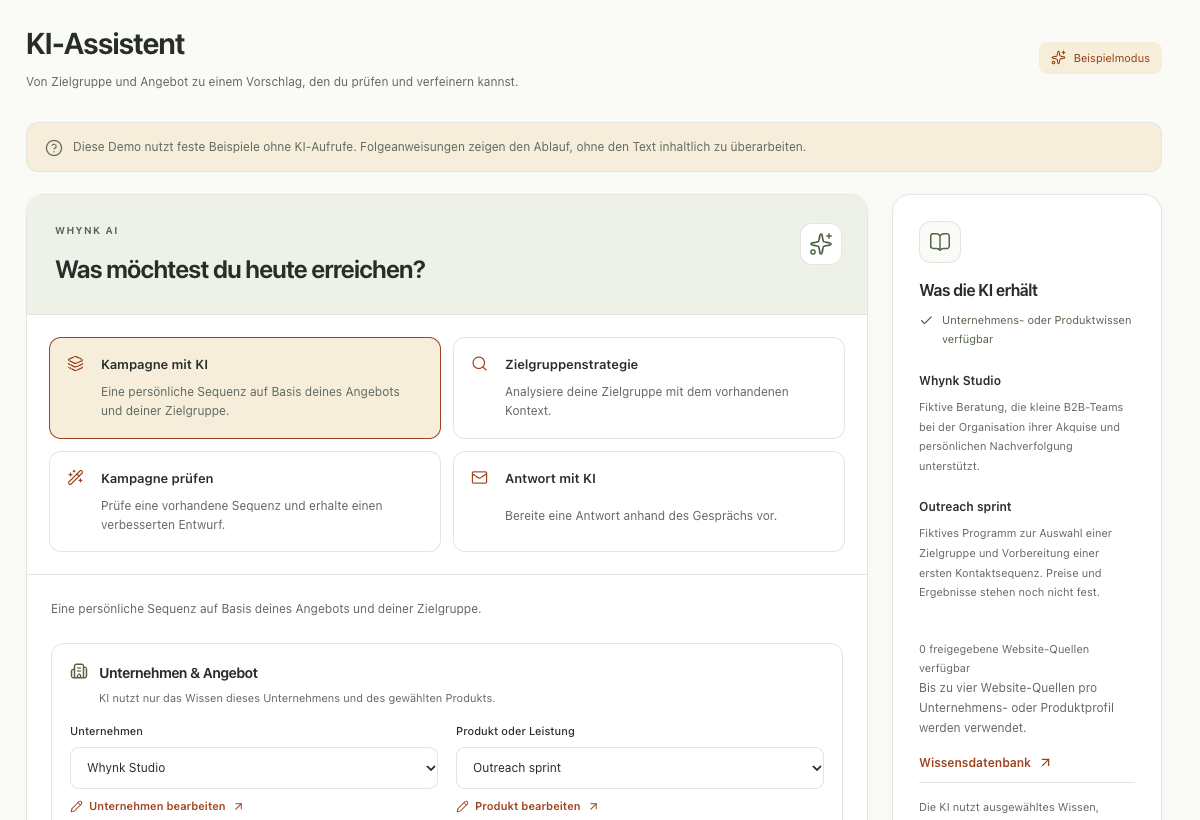Click the Produkt oder Leistung field label
The height and width of the screenshot is (820, 1200).
click(515, 731)
